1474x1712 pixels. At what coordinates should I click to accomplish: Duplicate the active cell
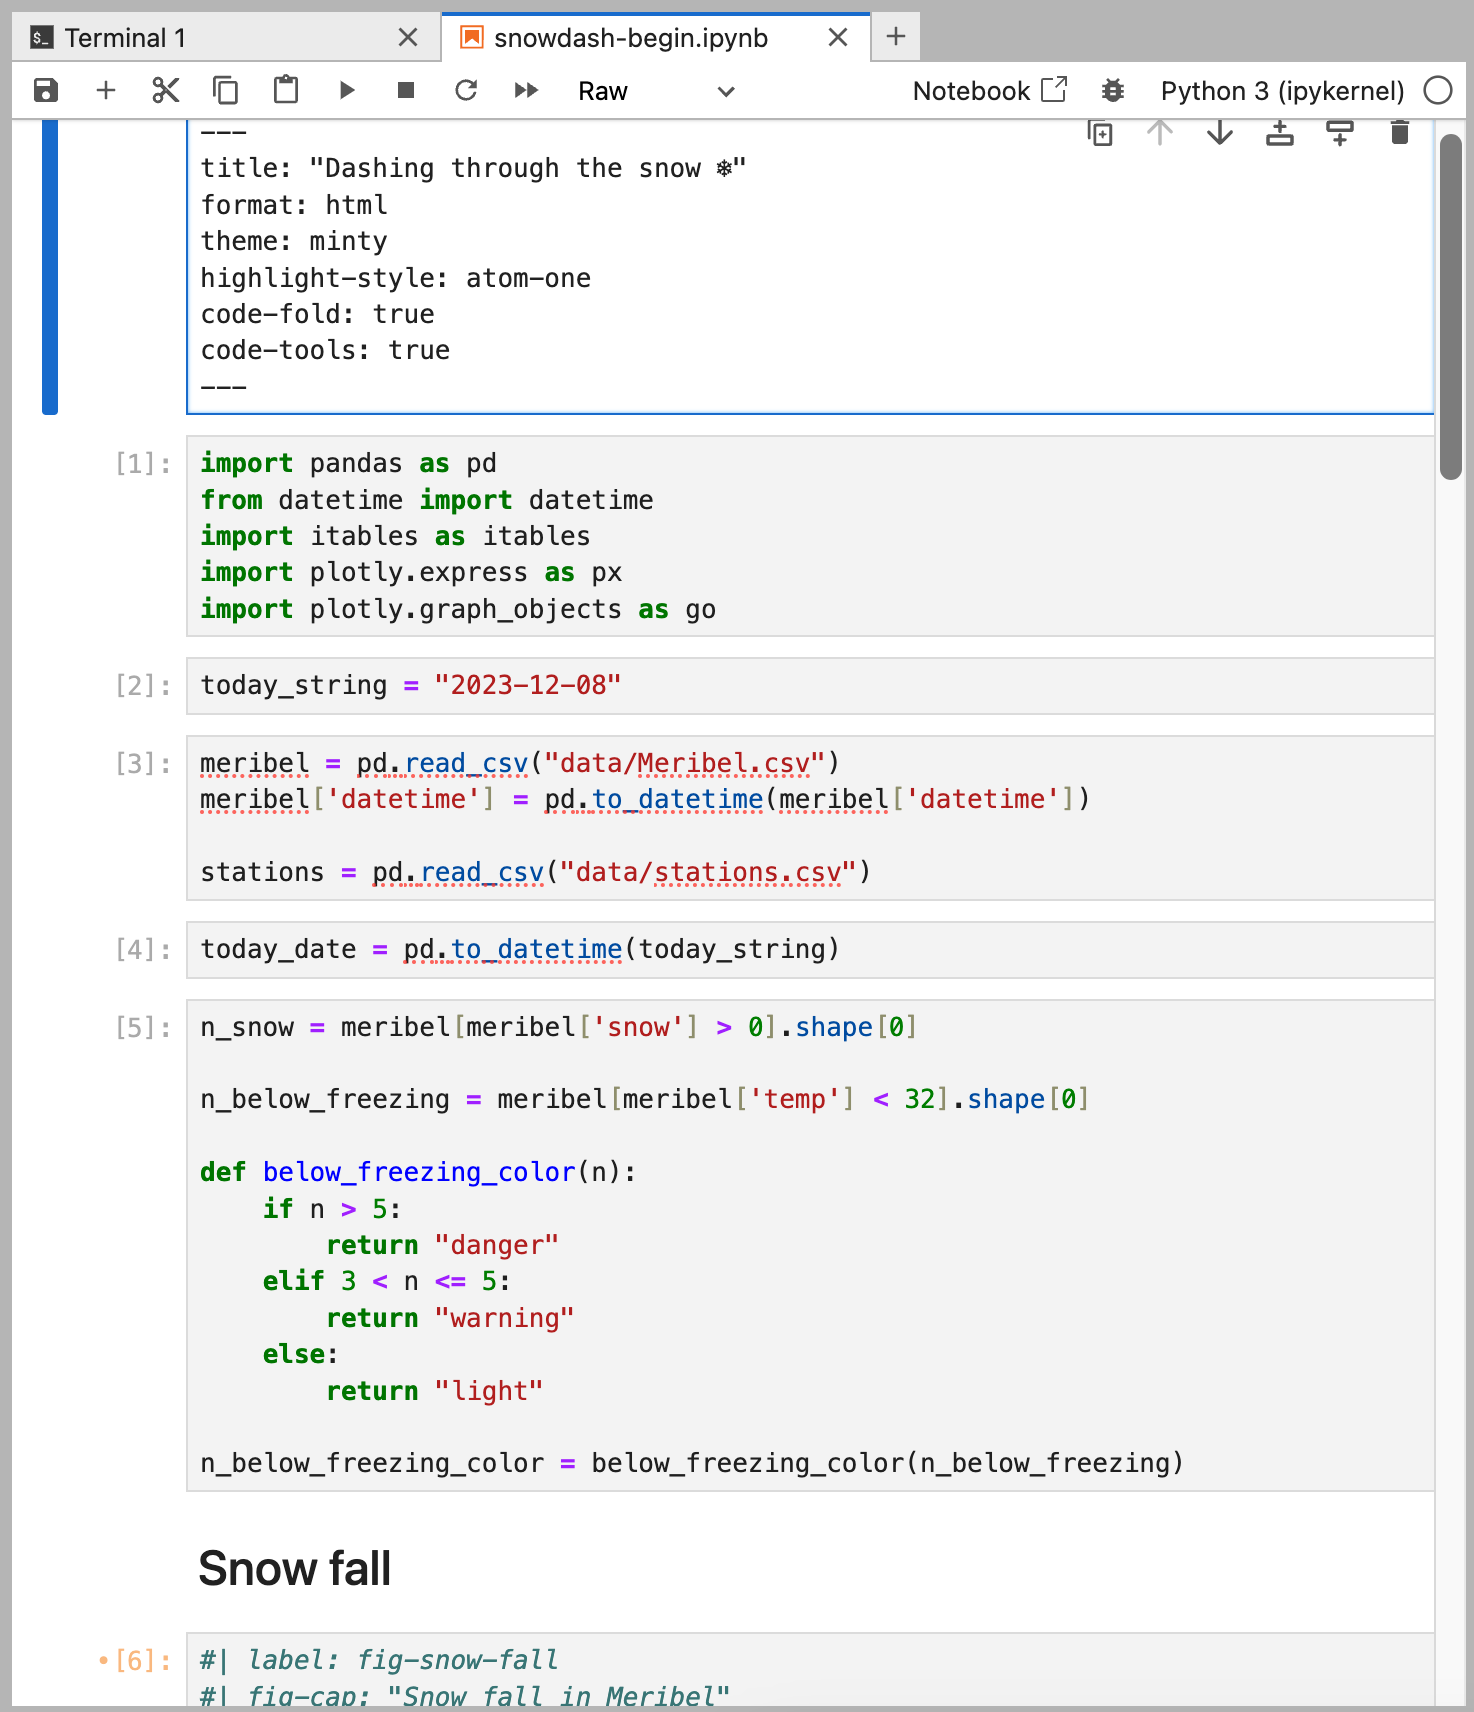1100,133
